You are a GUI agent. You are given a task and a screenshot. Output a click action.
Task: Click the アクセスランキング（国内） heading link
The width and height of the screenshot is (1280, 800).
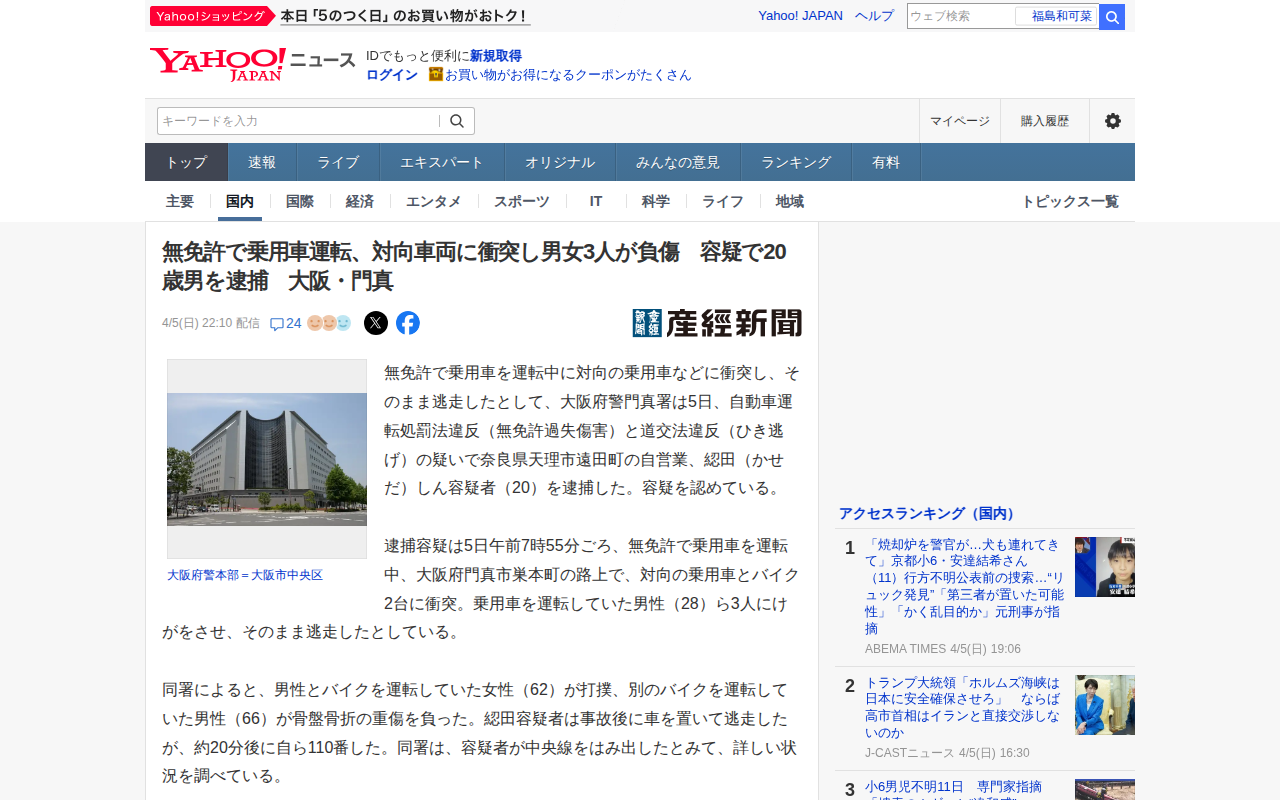point(928,513)
